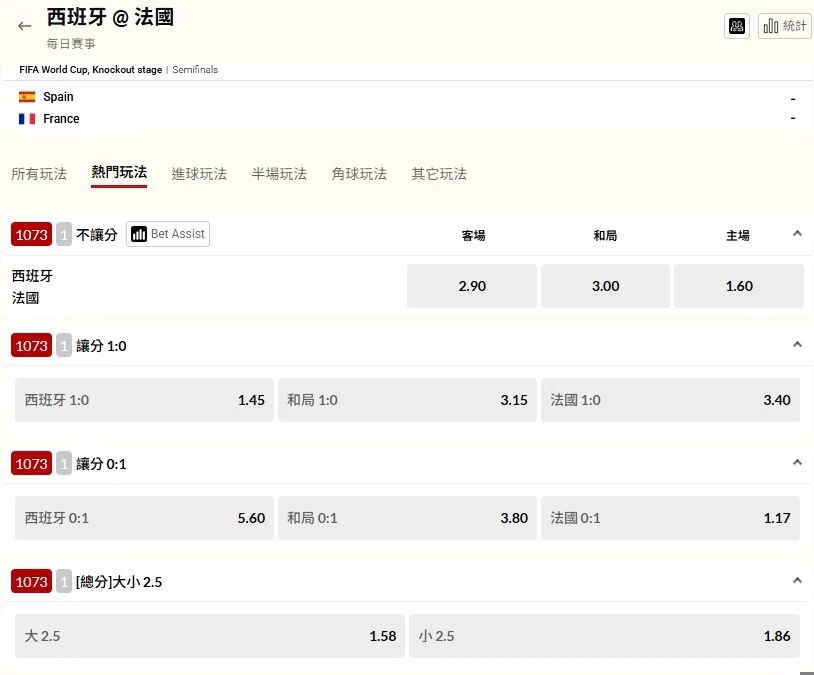Choose 大 2.5 at 1.58
Viewport: 814px width, 675px height.
click(210, 636)
